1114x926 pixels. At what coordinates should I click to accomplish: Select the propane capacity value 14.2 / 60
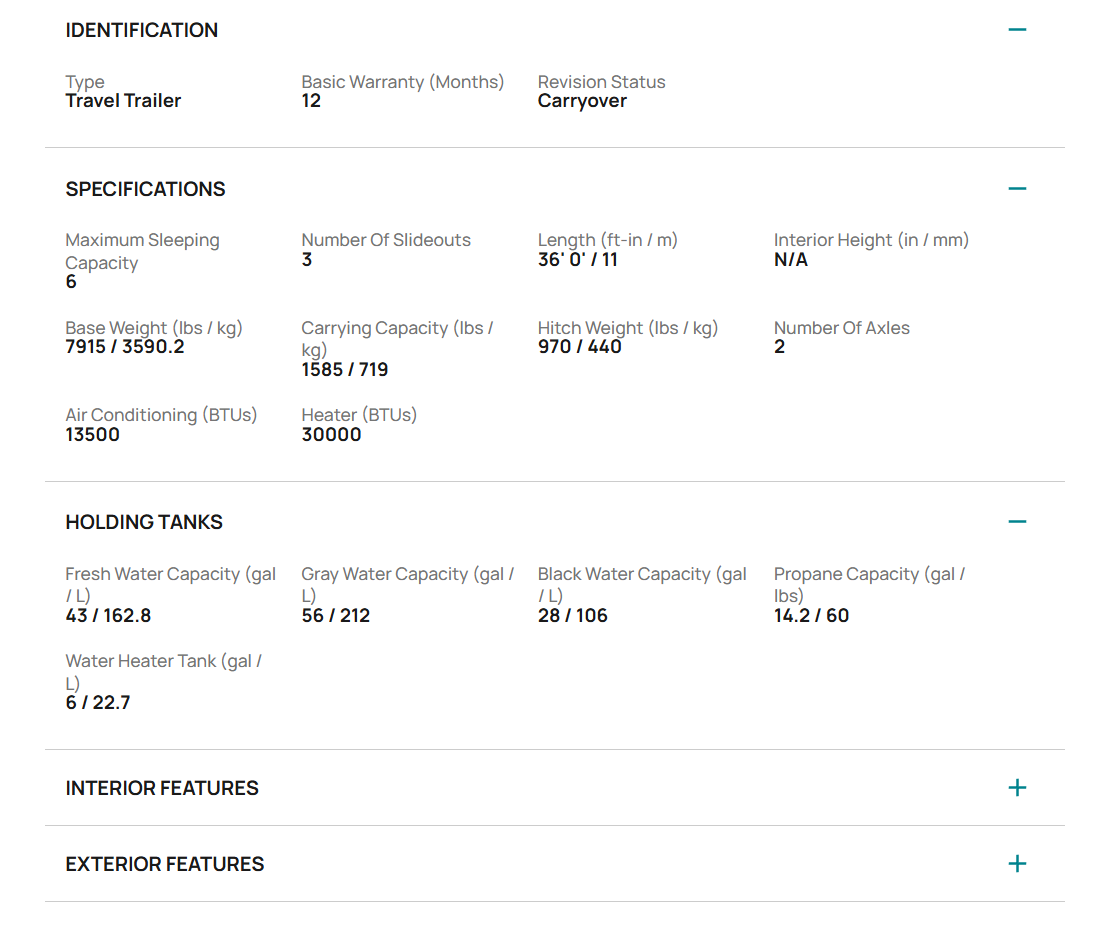pyautogui.click(x=811, y=616)
